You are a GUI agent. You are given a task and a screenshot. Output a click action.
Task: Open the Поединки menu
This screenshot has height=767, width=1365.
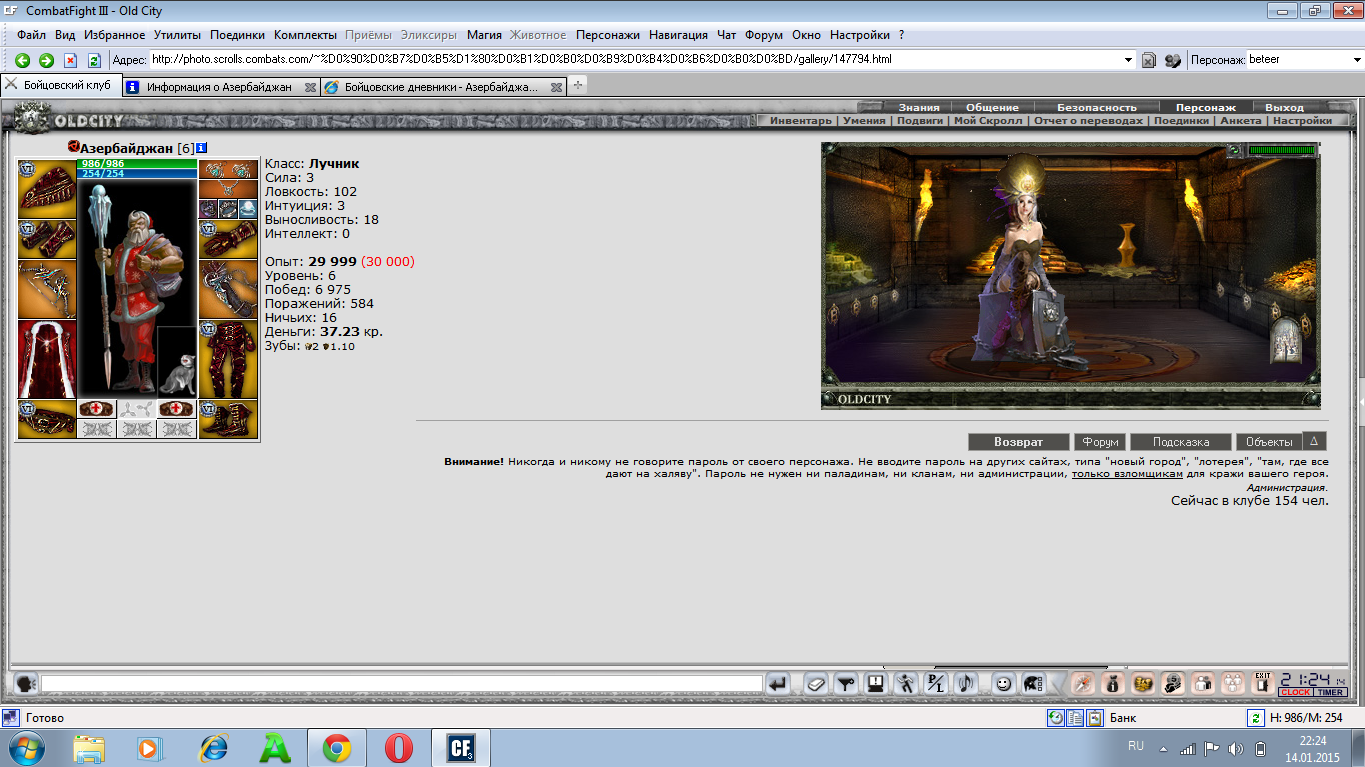click(237, 34)
